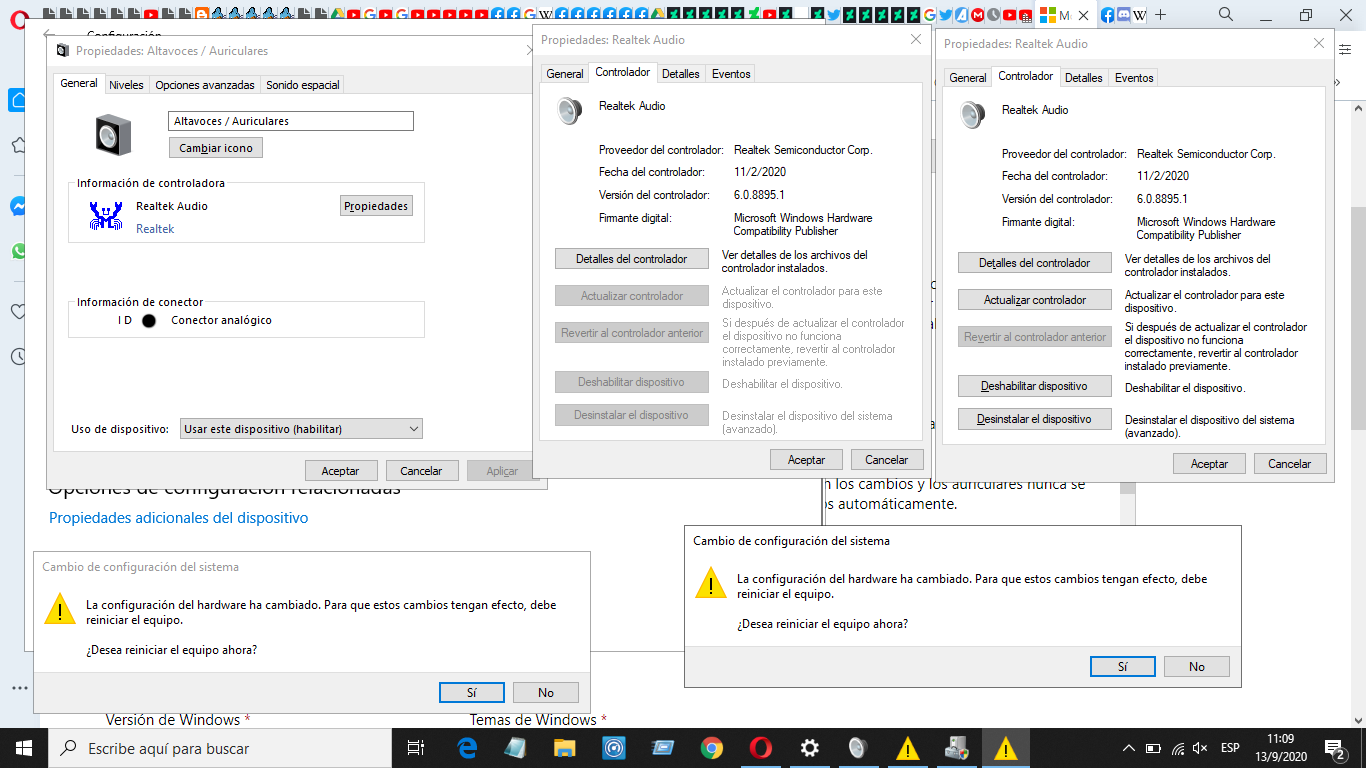
Task: Select the speaker sound window on taskbar
Action: coord(858,748)
